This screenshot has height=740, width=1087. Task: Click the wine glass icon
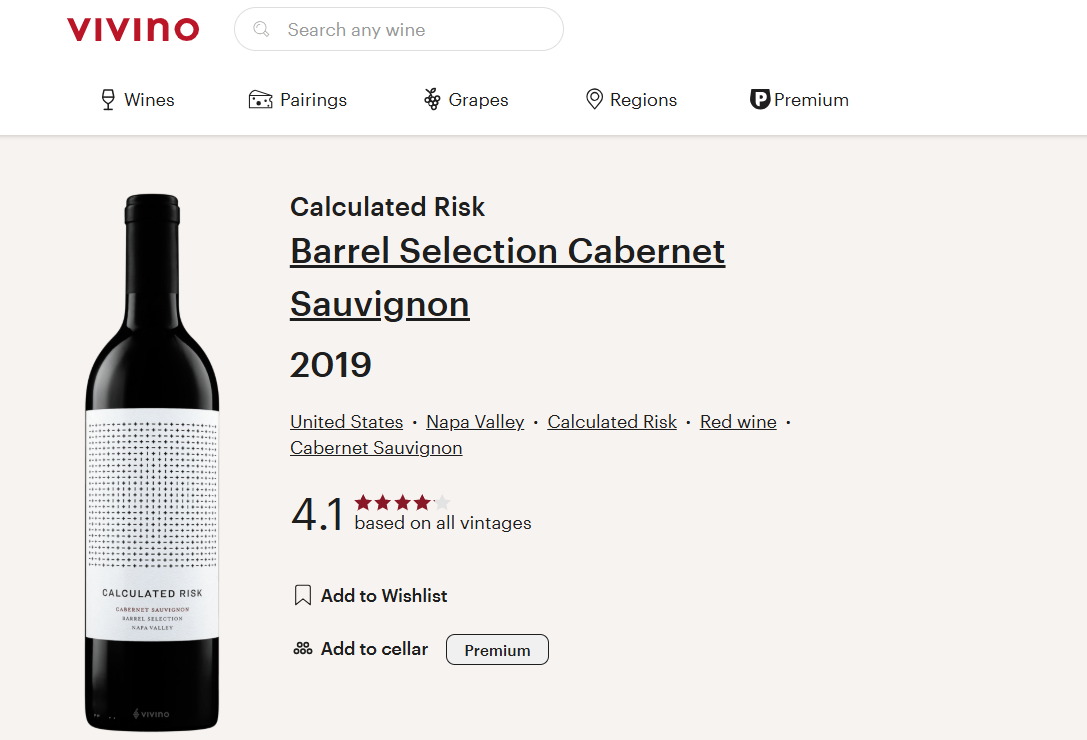(108, 100)
